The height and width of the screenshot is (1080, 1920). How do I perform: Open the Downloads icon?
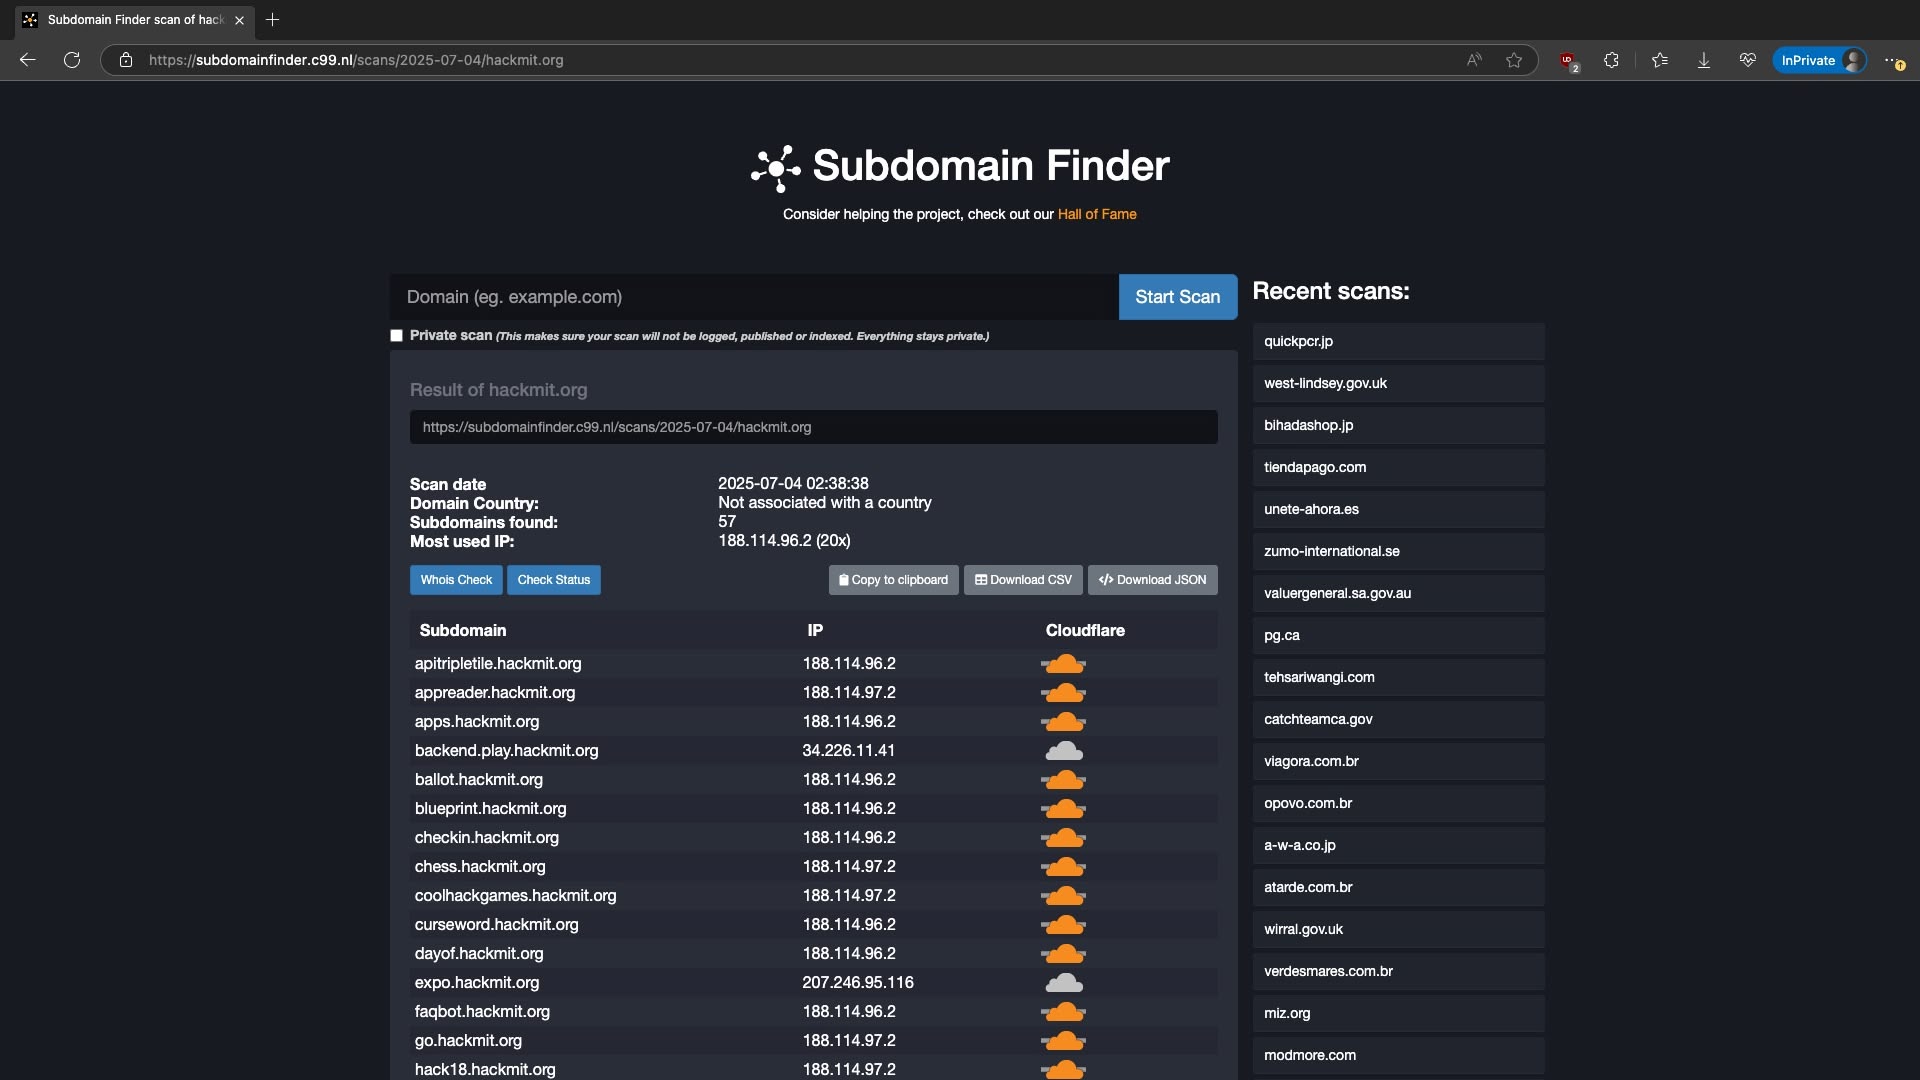1704,60
